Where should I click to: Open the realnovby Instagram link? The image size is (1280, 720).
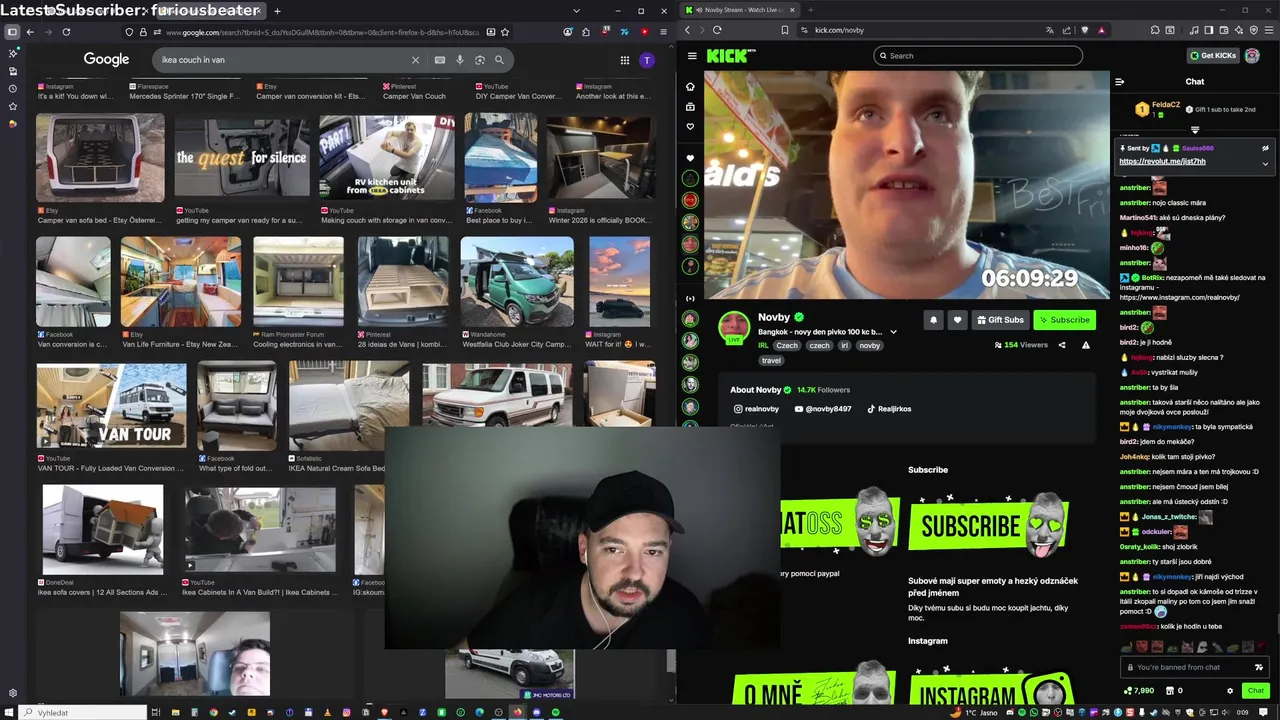coord(756,409)
